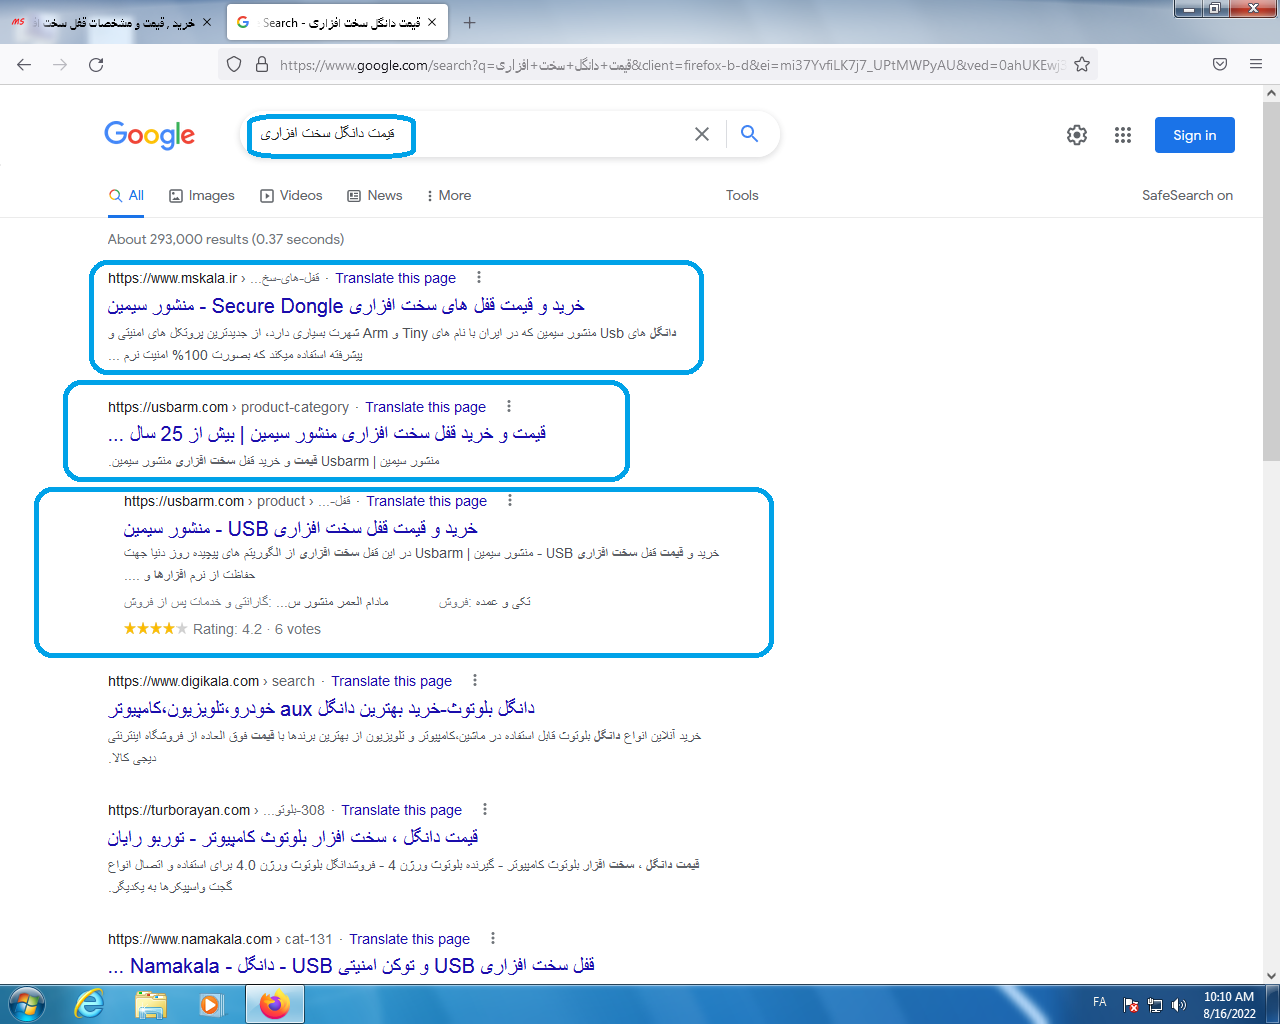Viewport: 1280px width, 1024px height.
Task: Bookmark this page with the star icon
Action: click(1082, 64)
